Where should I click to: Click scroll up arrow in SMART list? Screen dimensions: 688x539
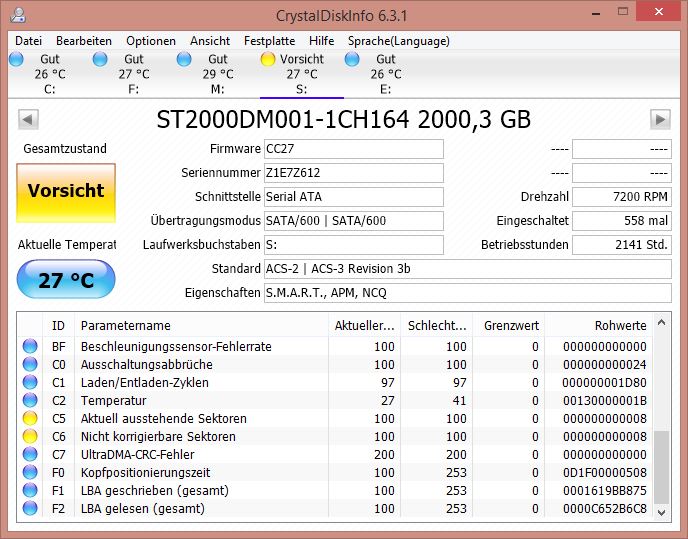coord(662,323)
